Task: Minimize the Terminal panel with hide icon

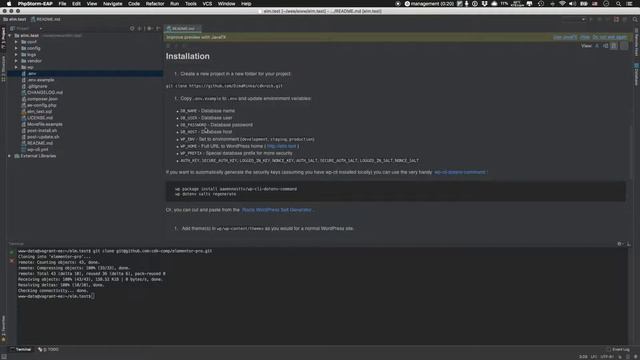Action: (x=629, y=244)
